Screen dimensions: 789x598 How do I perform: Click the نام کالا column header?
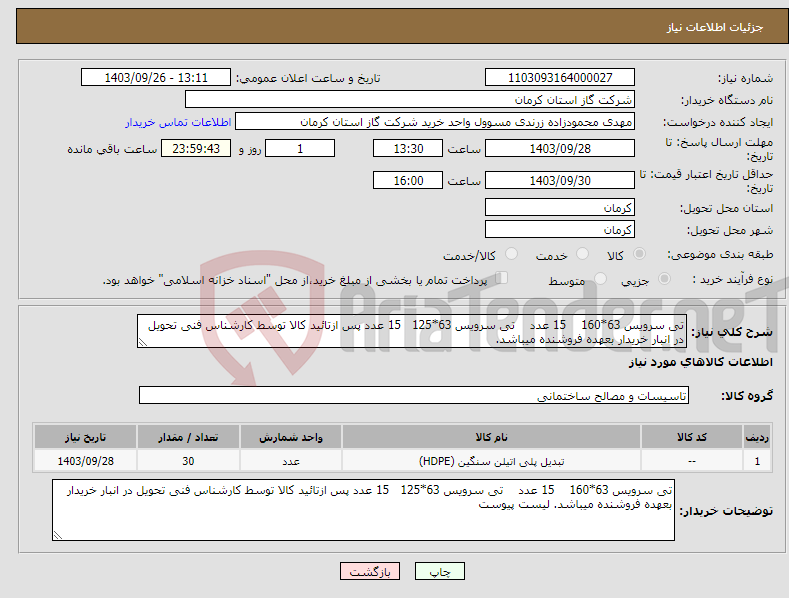point(491,437)
